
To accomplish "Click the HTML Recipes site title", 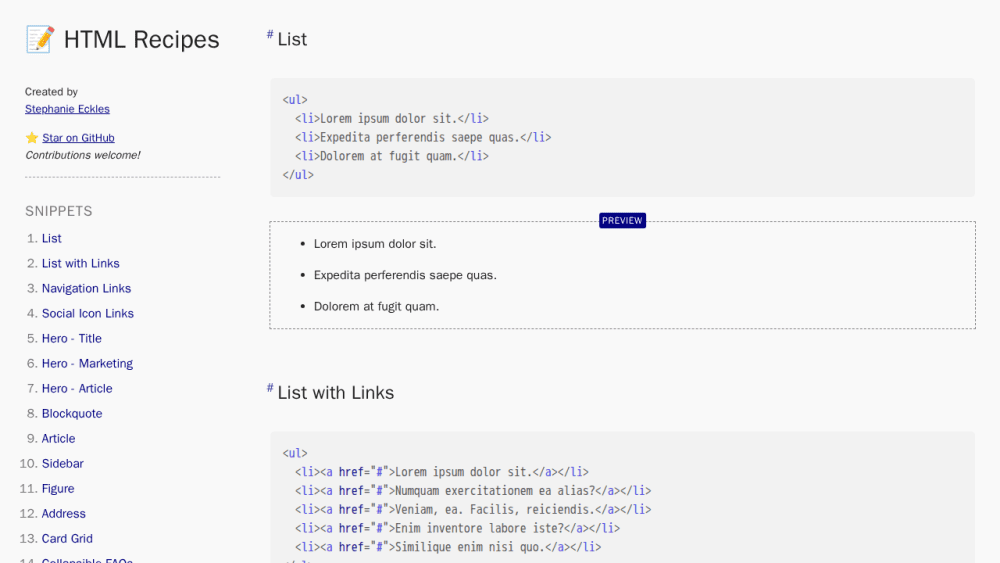I will tap(142, 40).
